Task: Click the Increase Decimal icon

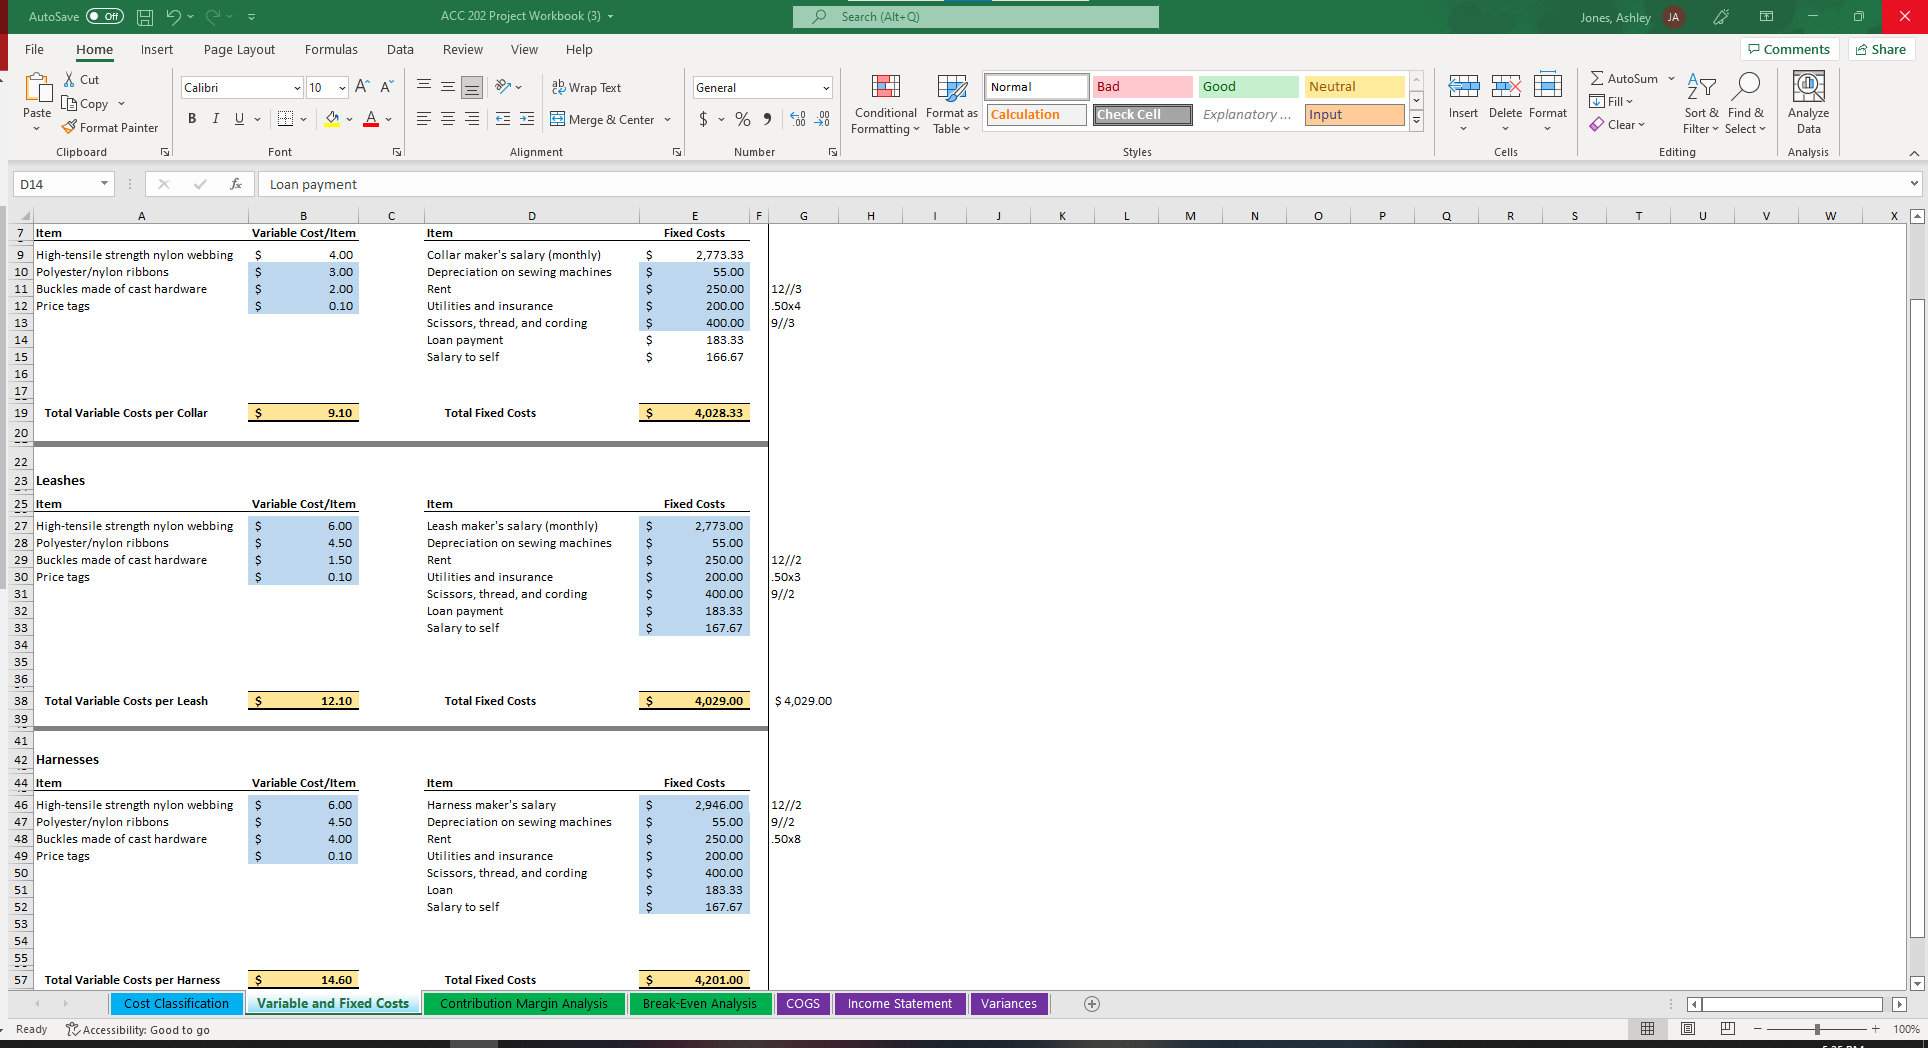Action: click(797, 118)
